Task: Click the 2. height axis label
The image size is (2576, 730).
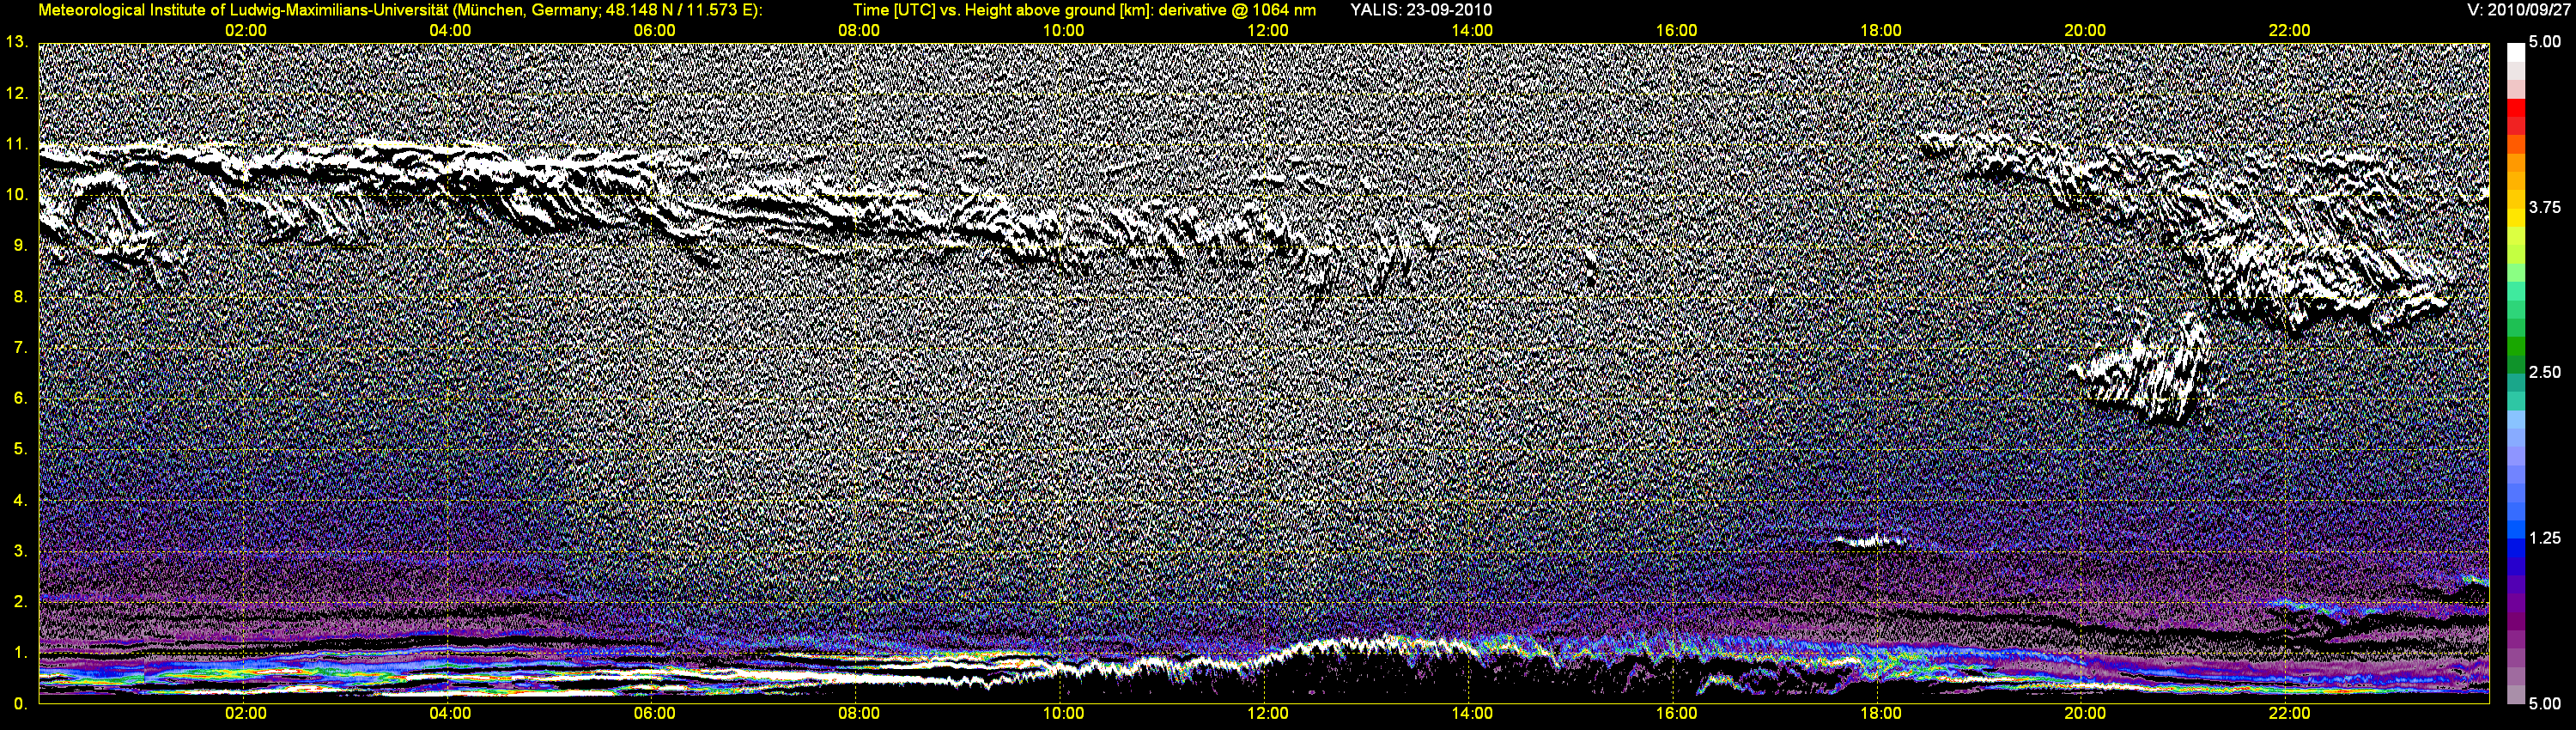Action: tap(20, 602)
